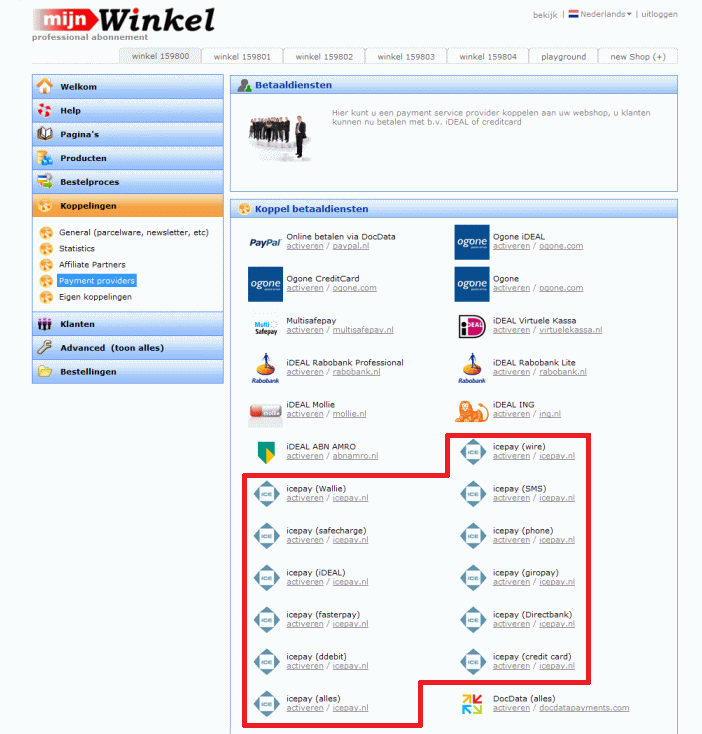Click activeren under iDEAL ING
702x734 pixels.
click(x=511, y=414)
